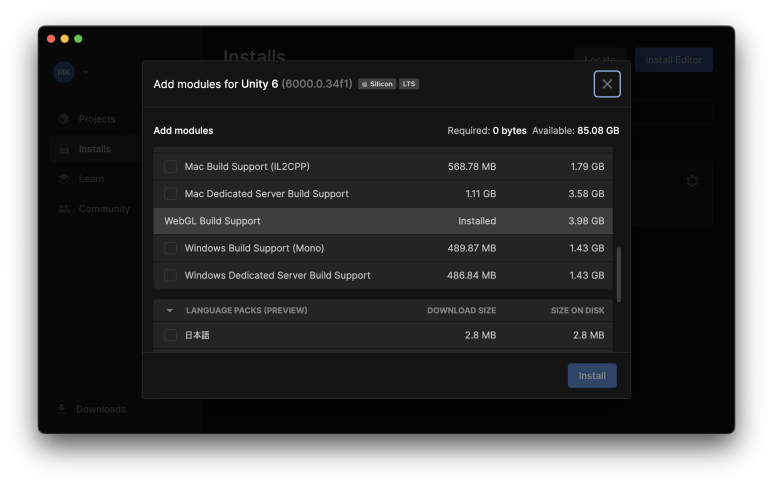Click the Install button
The image size is (773, 484).
click(592, 376)
